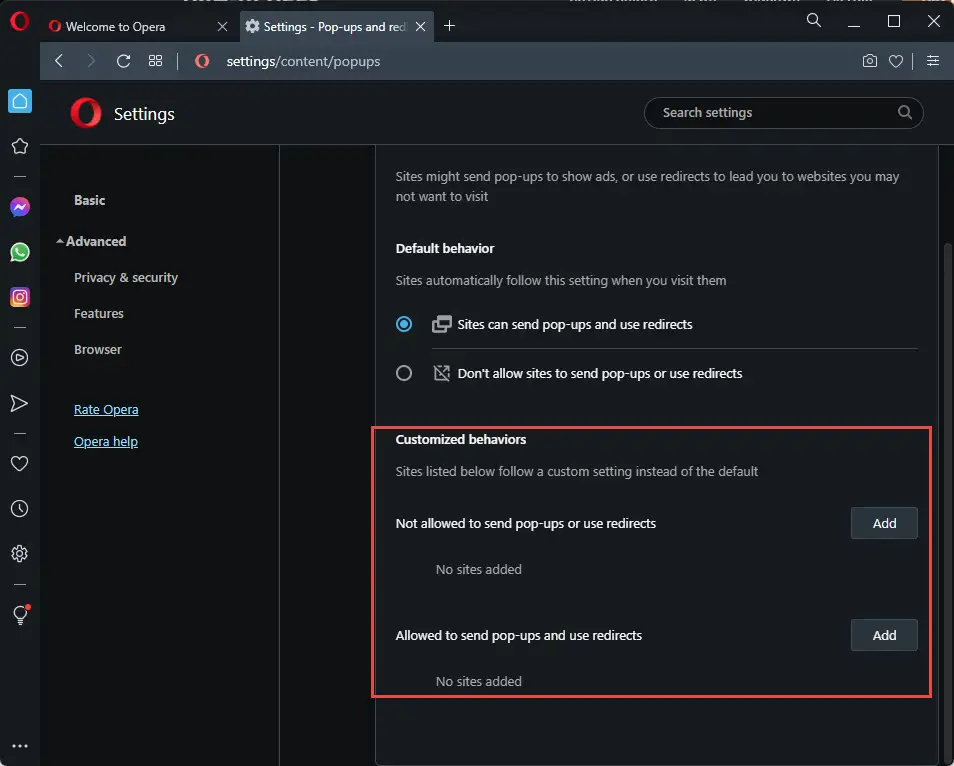Open Instagram sidebar panel
This screenshot has height=766, width=954.
[20, 297]
